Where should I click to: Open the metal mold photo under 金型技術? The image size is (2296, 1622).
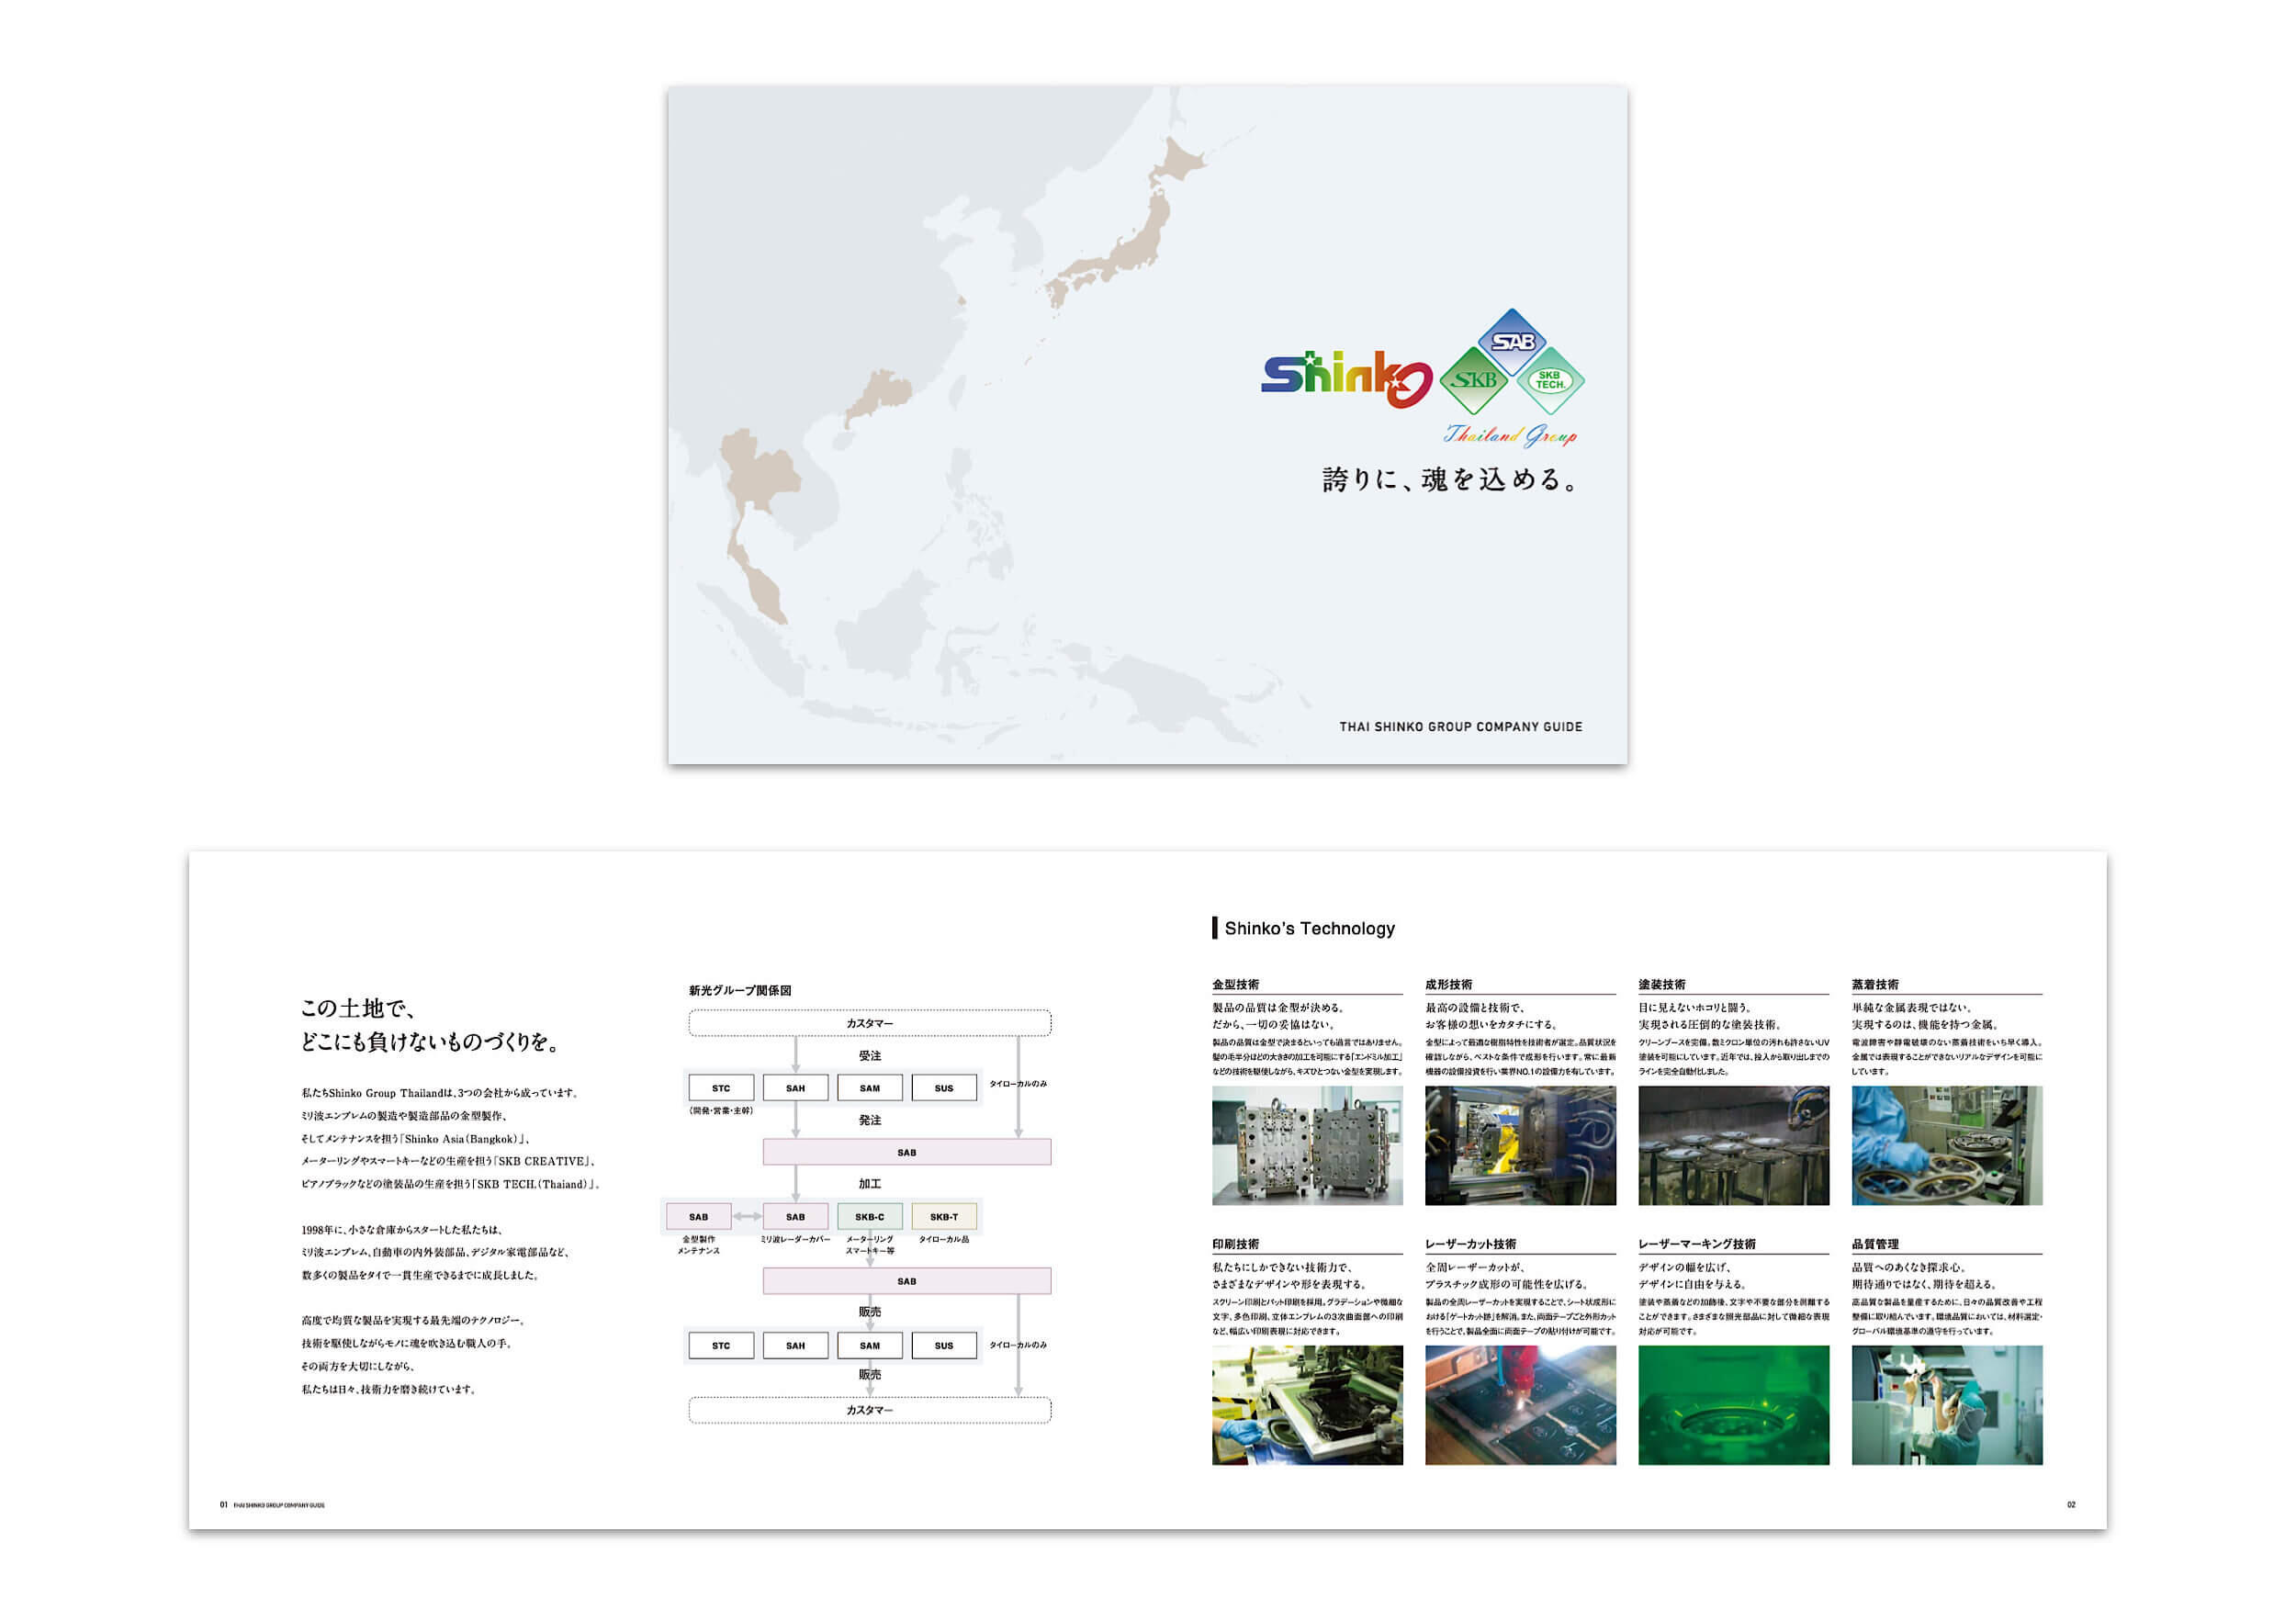pyautogui.click(x=1307, y=1146)
